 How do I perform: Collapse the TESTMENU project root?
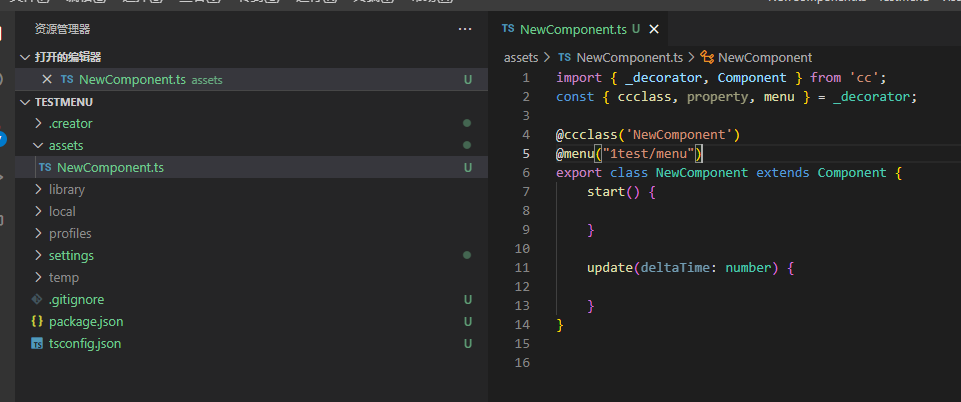(25, 101)
